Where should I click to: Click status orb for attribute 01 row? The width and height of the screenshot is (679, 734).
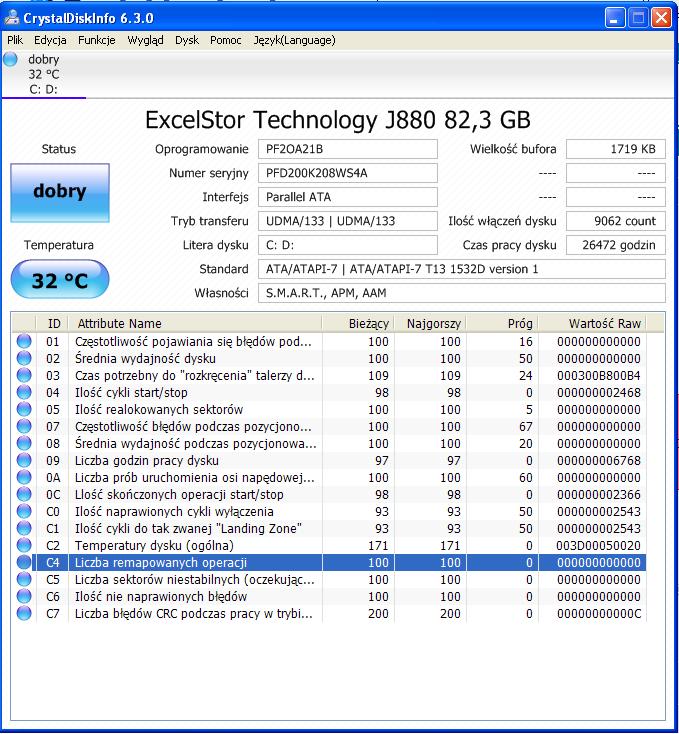click(24, 341)
